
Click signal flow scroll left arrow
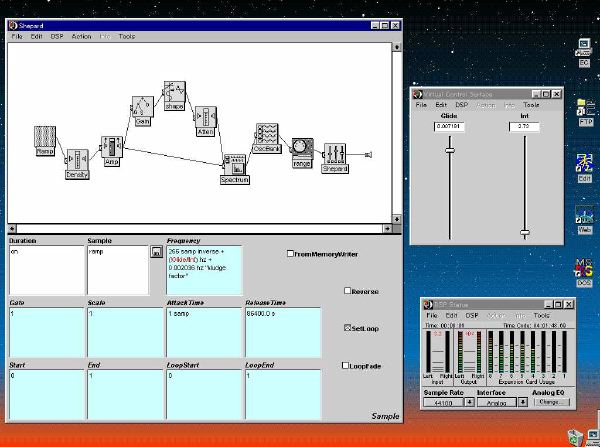12,228
